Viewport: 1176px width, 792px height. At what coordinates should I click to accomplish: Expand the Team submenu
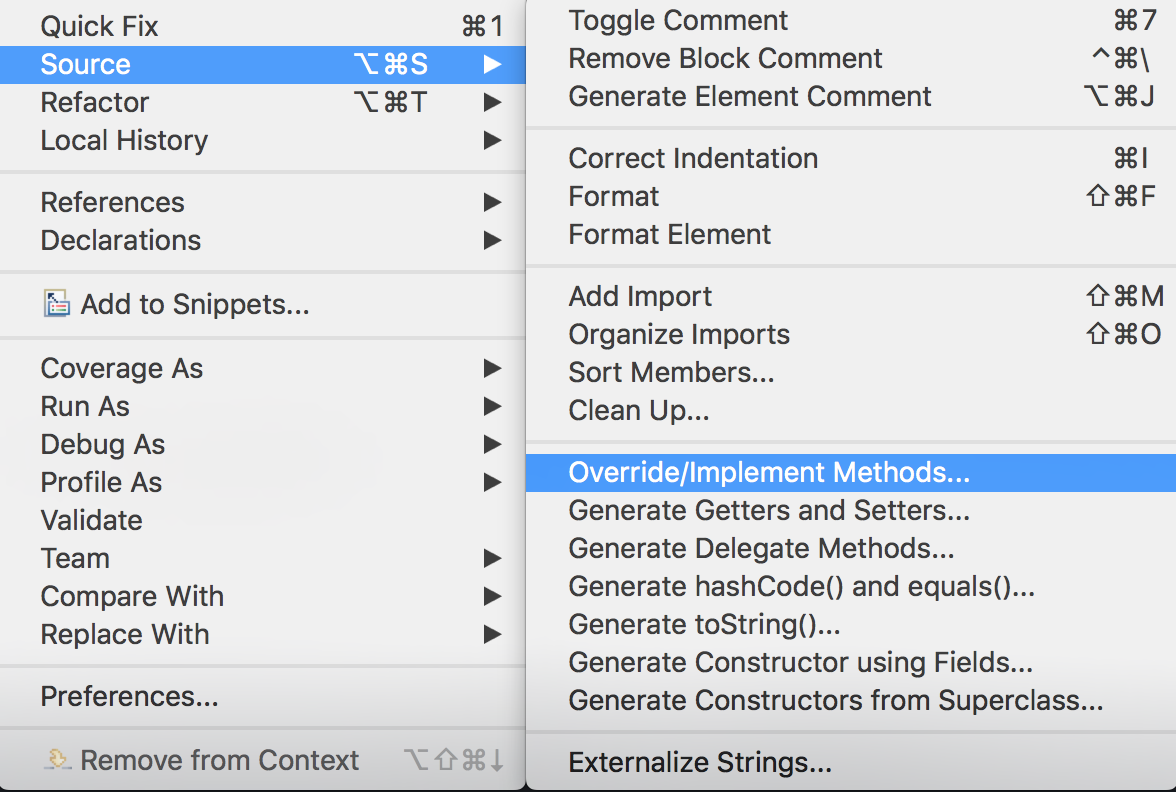[x=491, y=558]
